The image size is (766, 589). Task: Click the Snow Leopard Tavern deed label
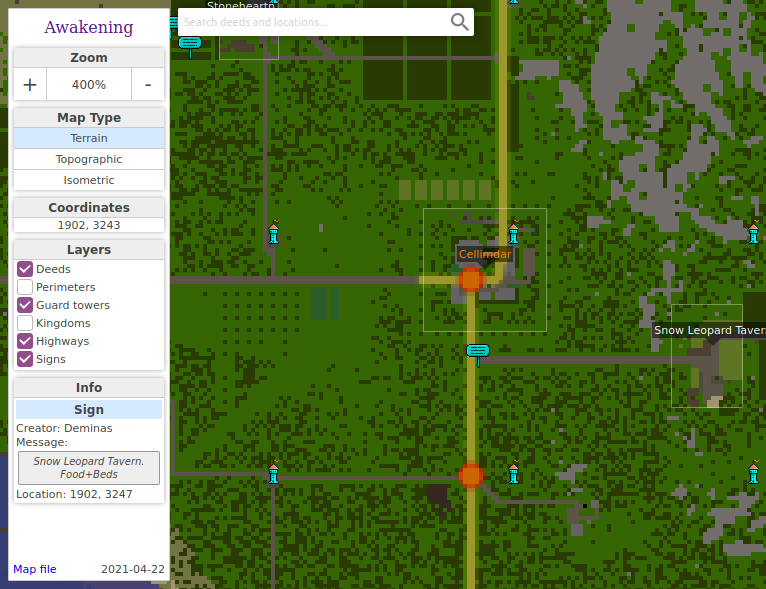pyautogui.click(x=709, y=330)
